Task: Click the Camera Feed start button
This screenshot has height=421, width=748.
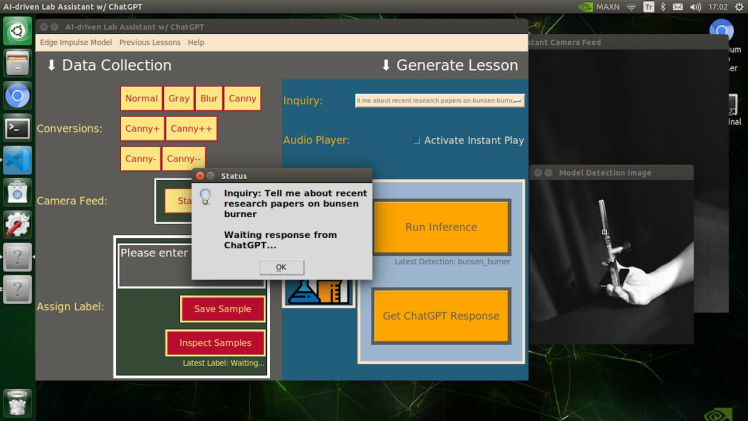Action: click(x=178, y=201)
